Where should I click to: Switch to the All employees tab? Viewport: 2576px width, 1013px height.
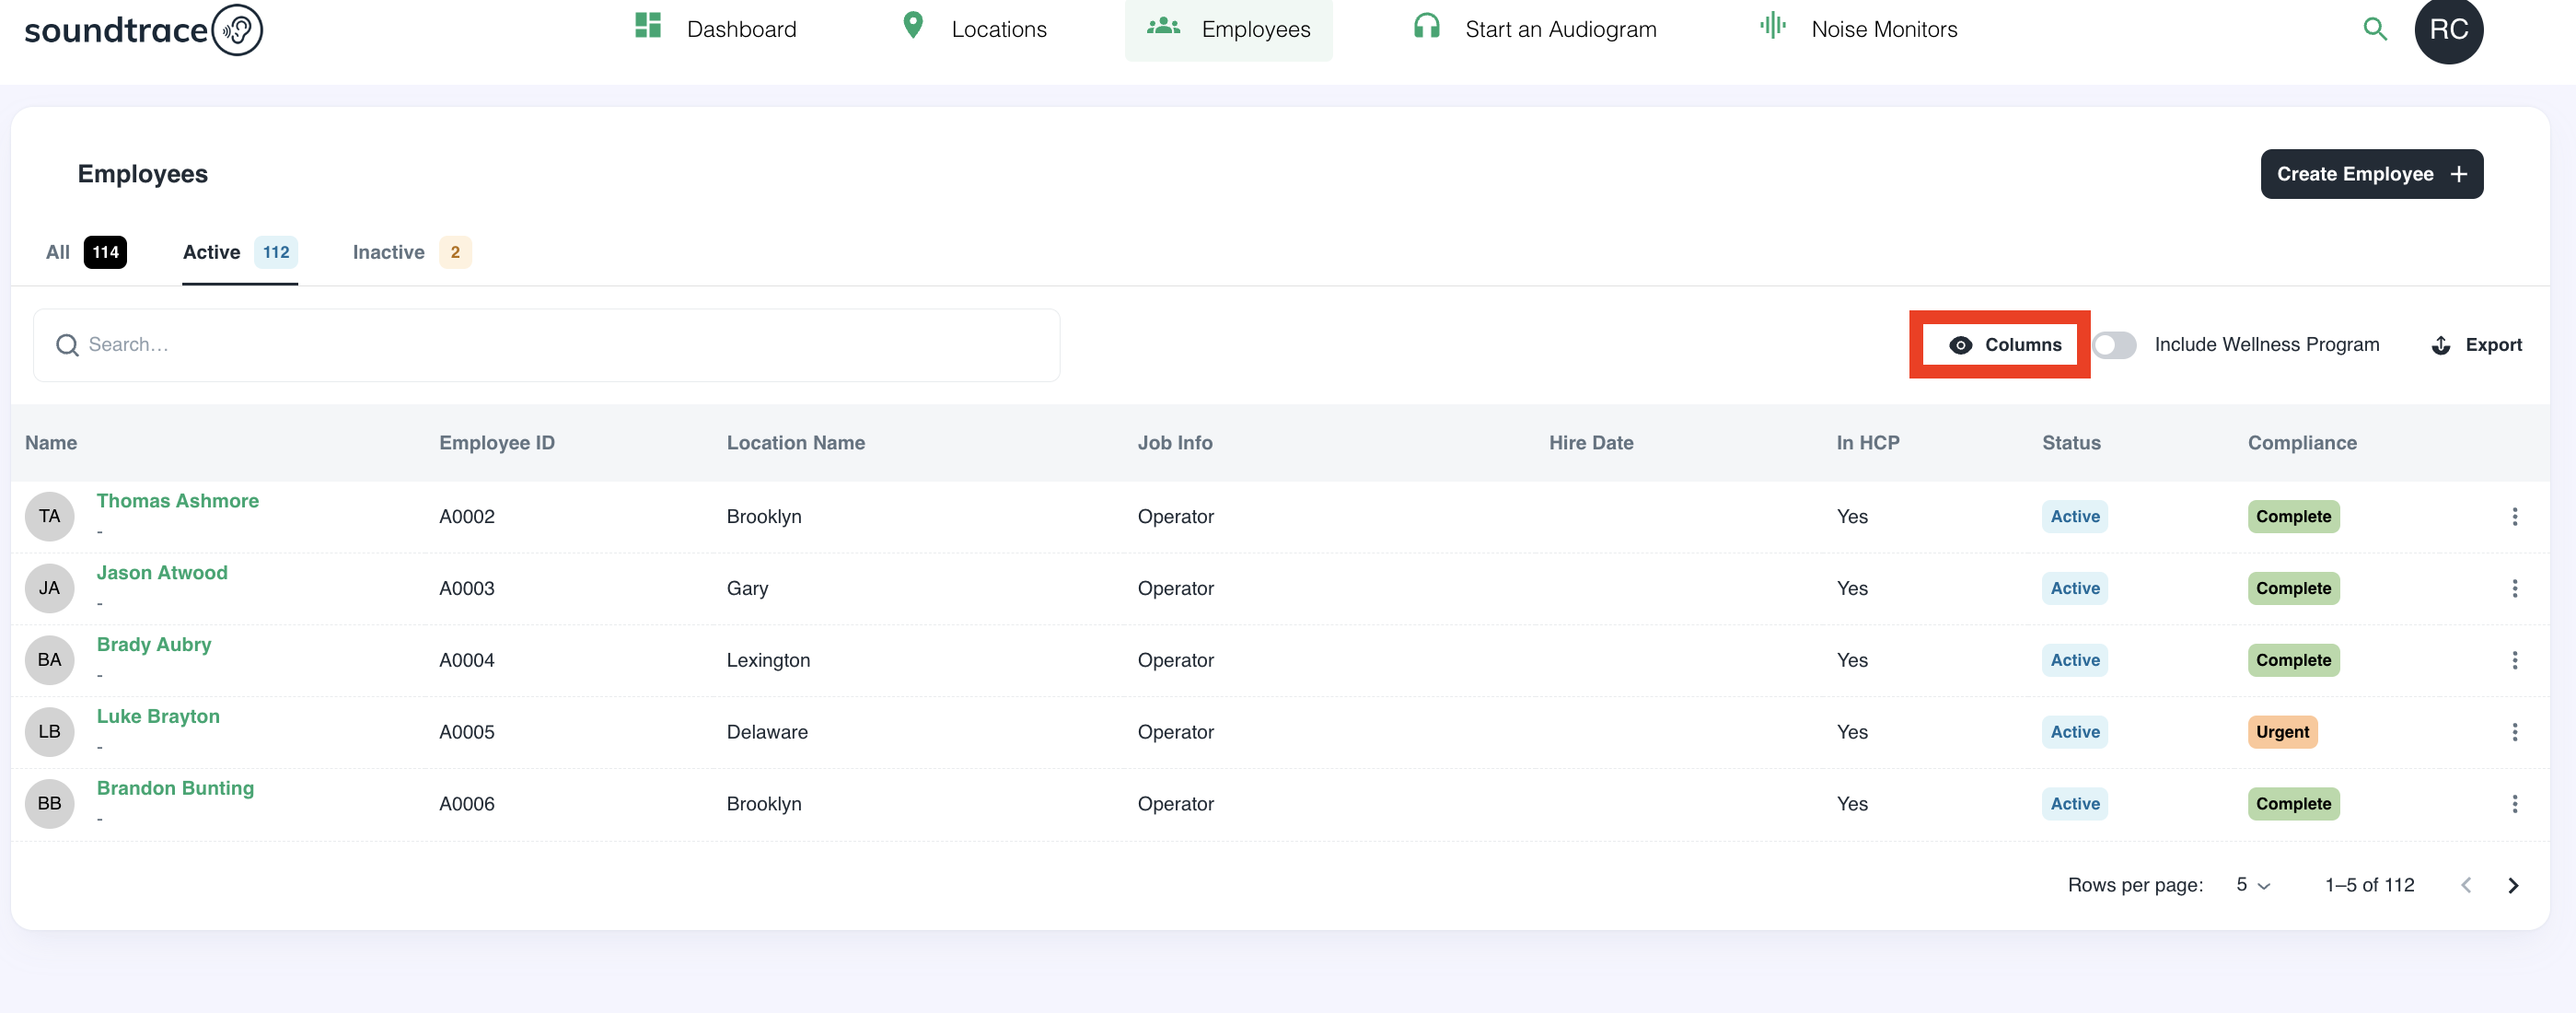tap(85, 253)
